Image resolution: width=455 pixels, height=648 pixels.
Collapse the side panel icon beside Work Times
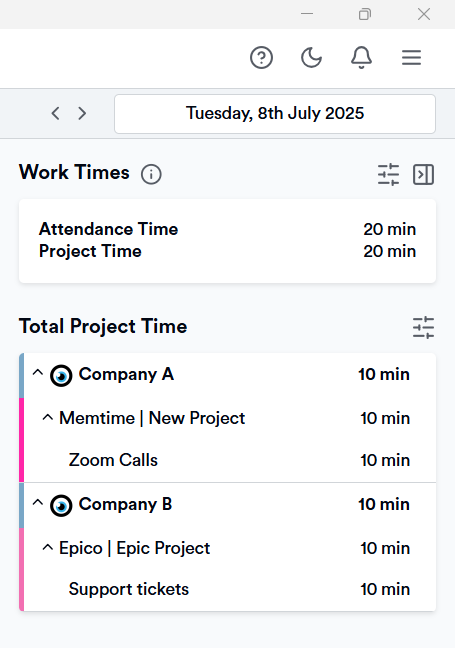pyautogui.click(x=424, y=174)
